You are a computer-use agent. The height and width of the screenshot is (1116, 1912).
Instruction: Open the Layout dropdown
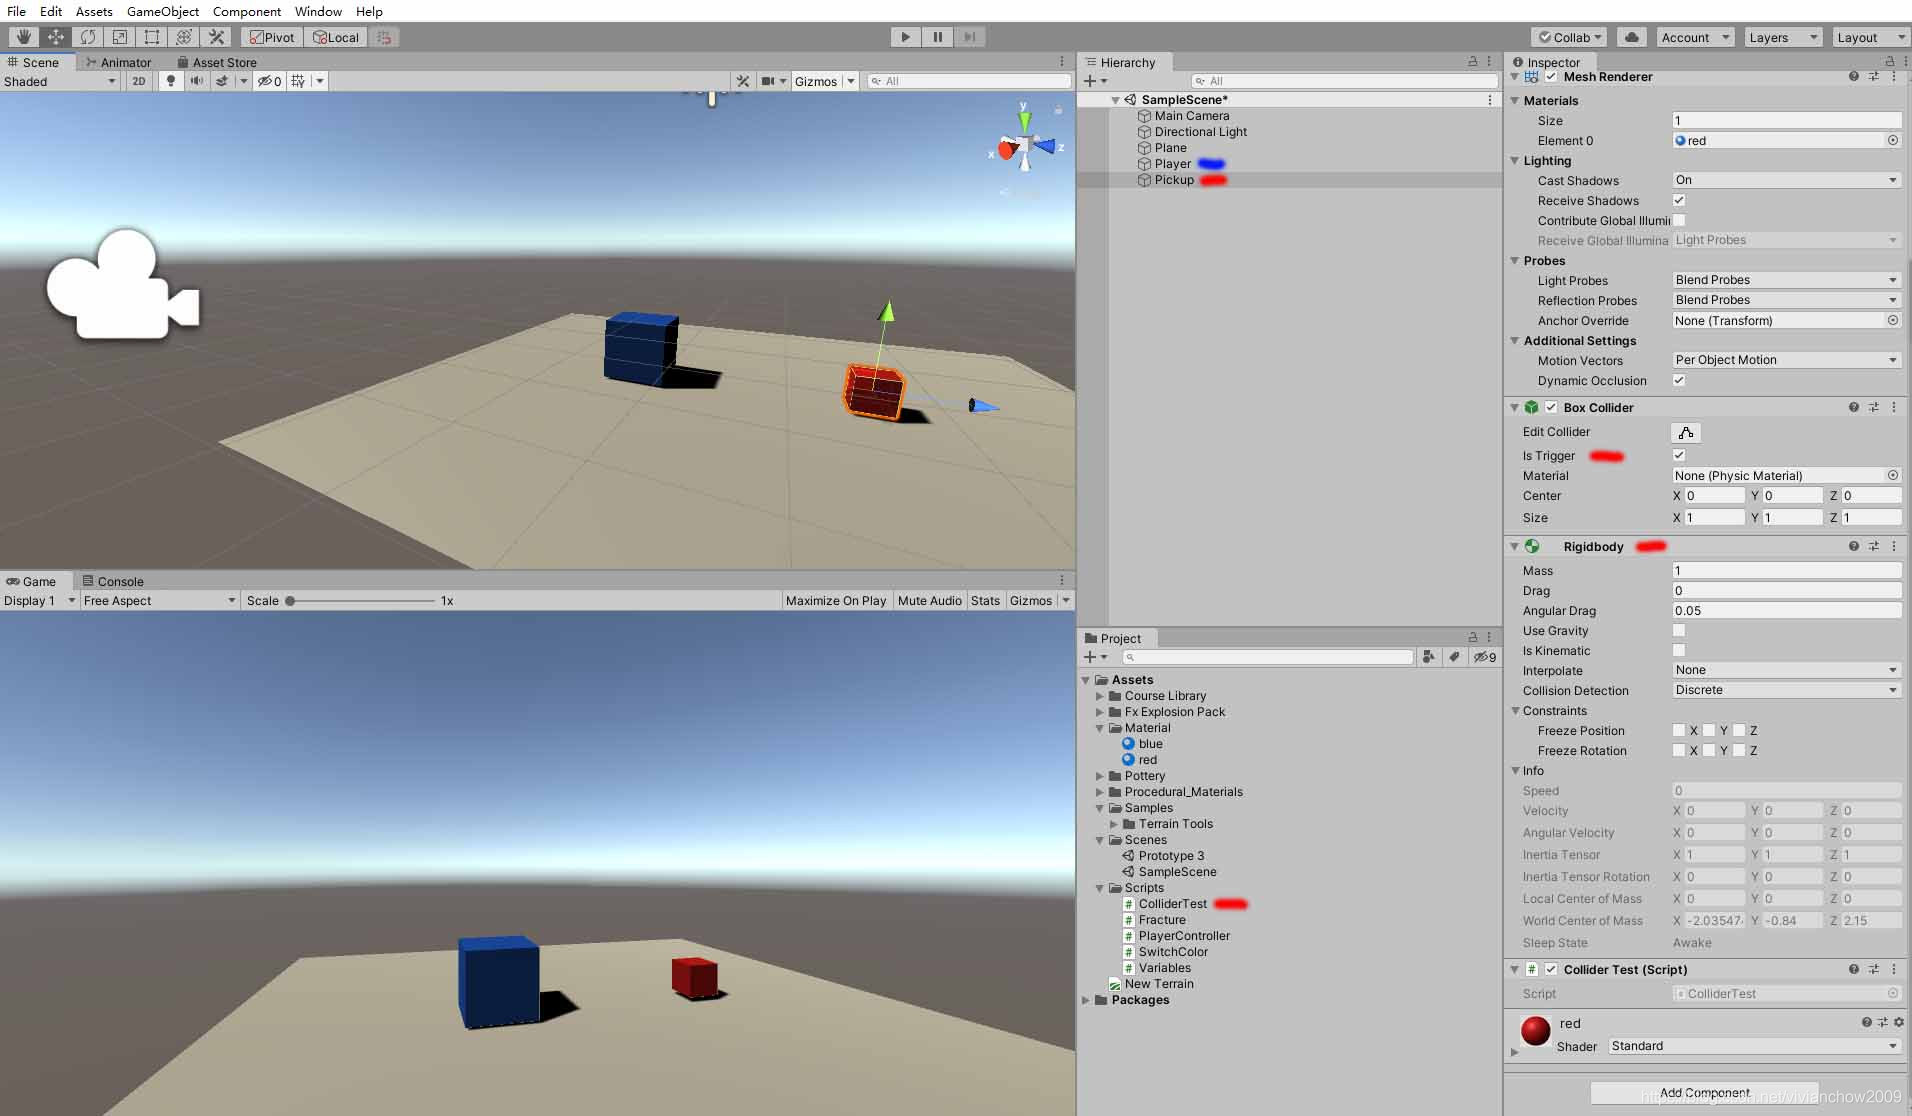pyautogui.click(x=1869, y=37)
